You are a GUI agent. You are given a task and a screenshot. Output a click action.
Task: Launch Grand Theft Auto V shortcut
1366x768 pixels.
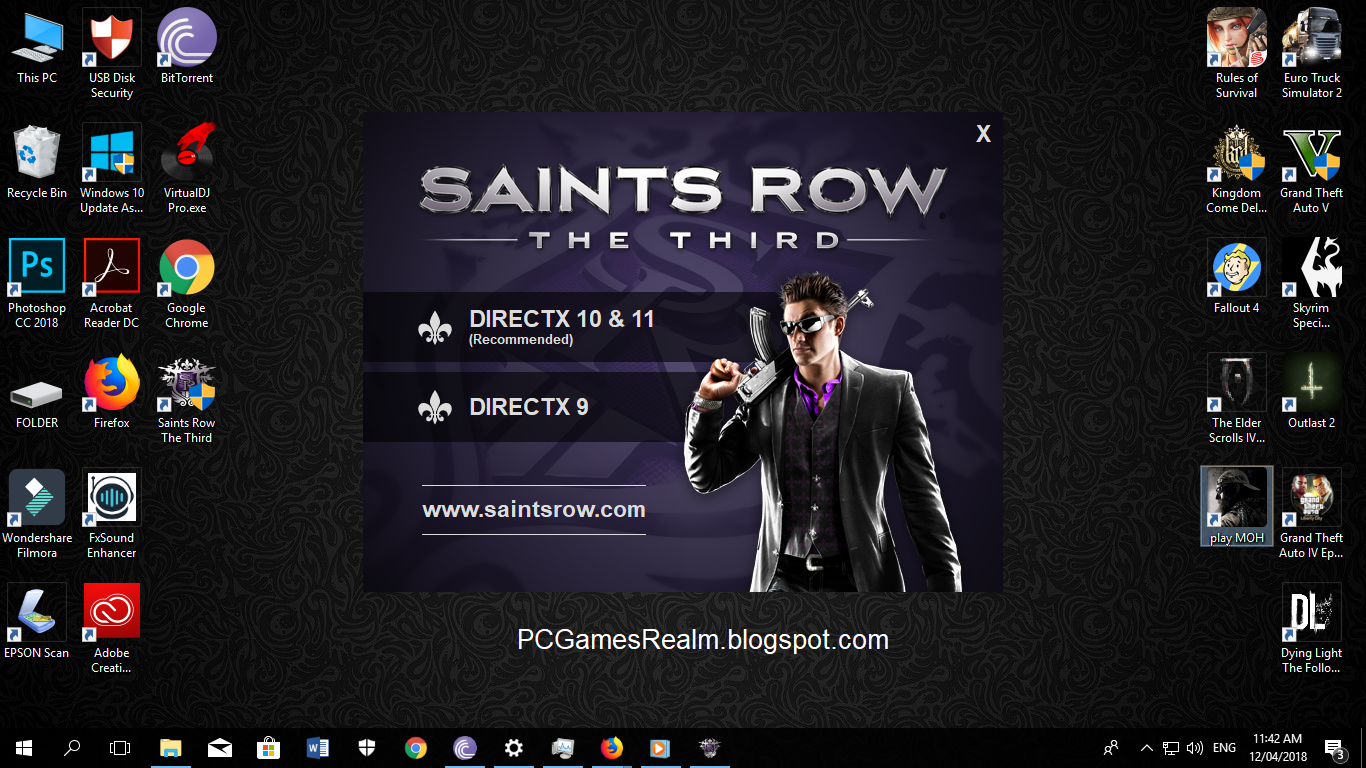pyautogui.click(x=1312, y=169)
